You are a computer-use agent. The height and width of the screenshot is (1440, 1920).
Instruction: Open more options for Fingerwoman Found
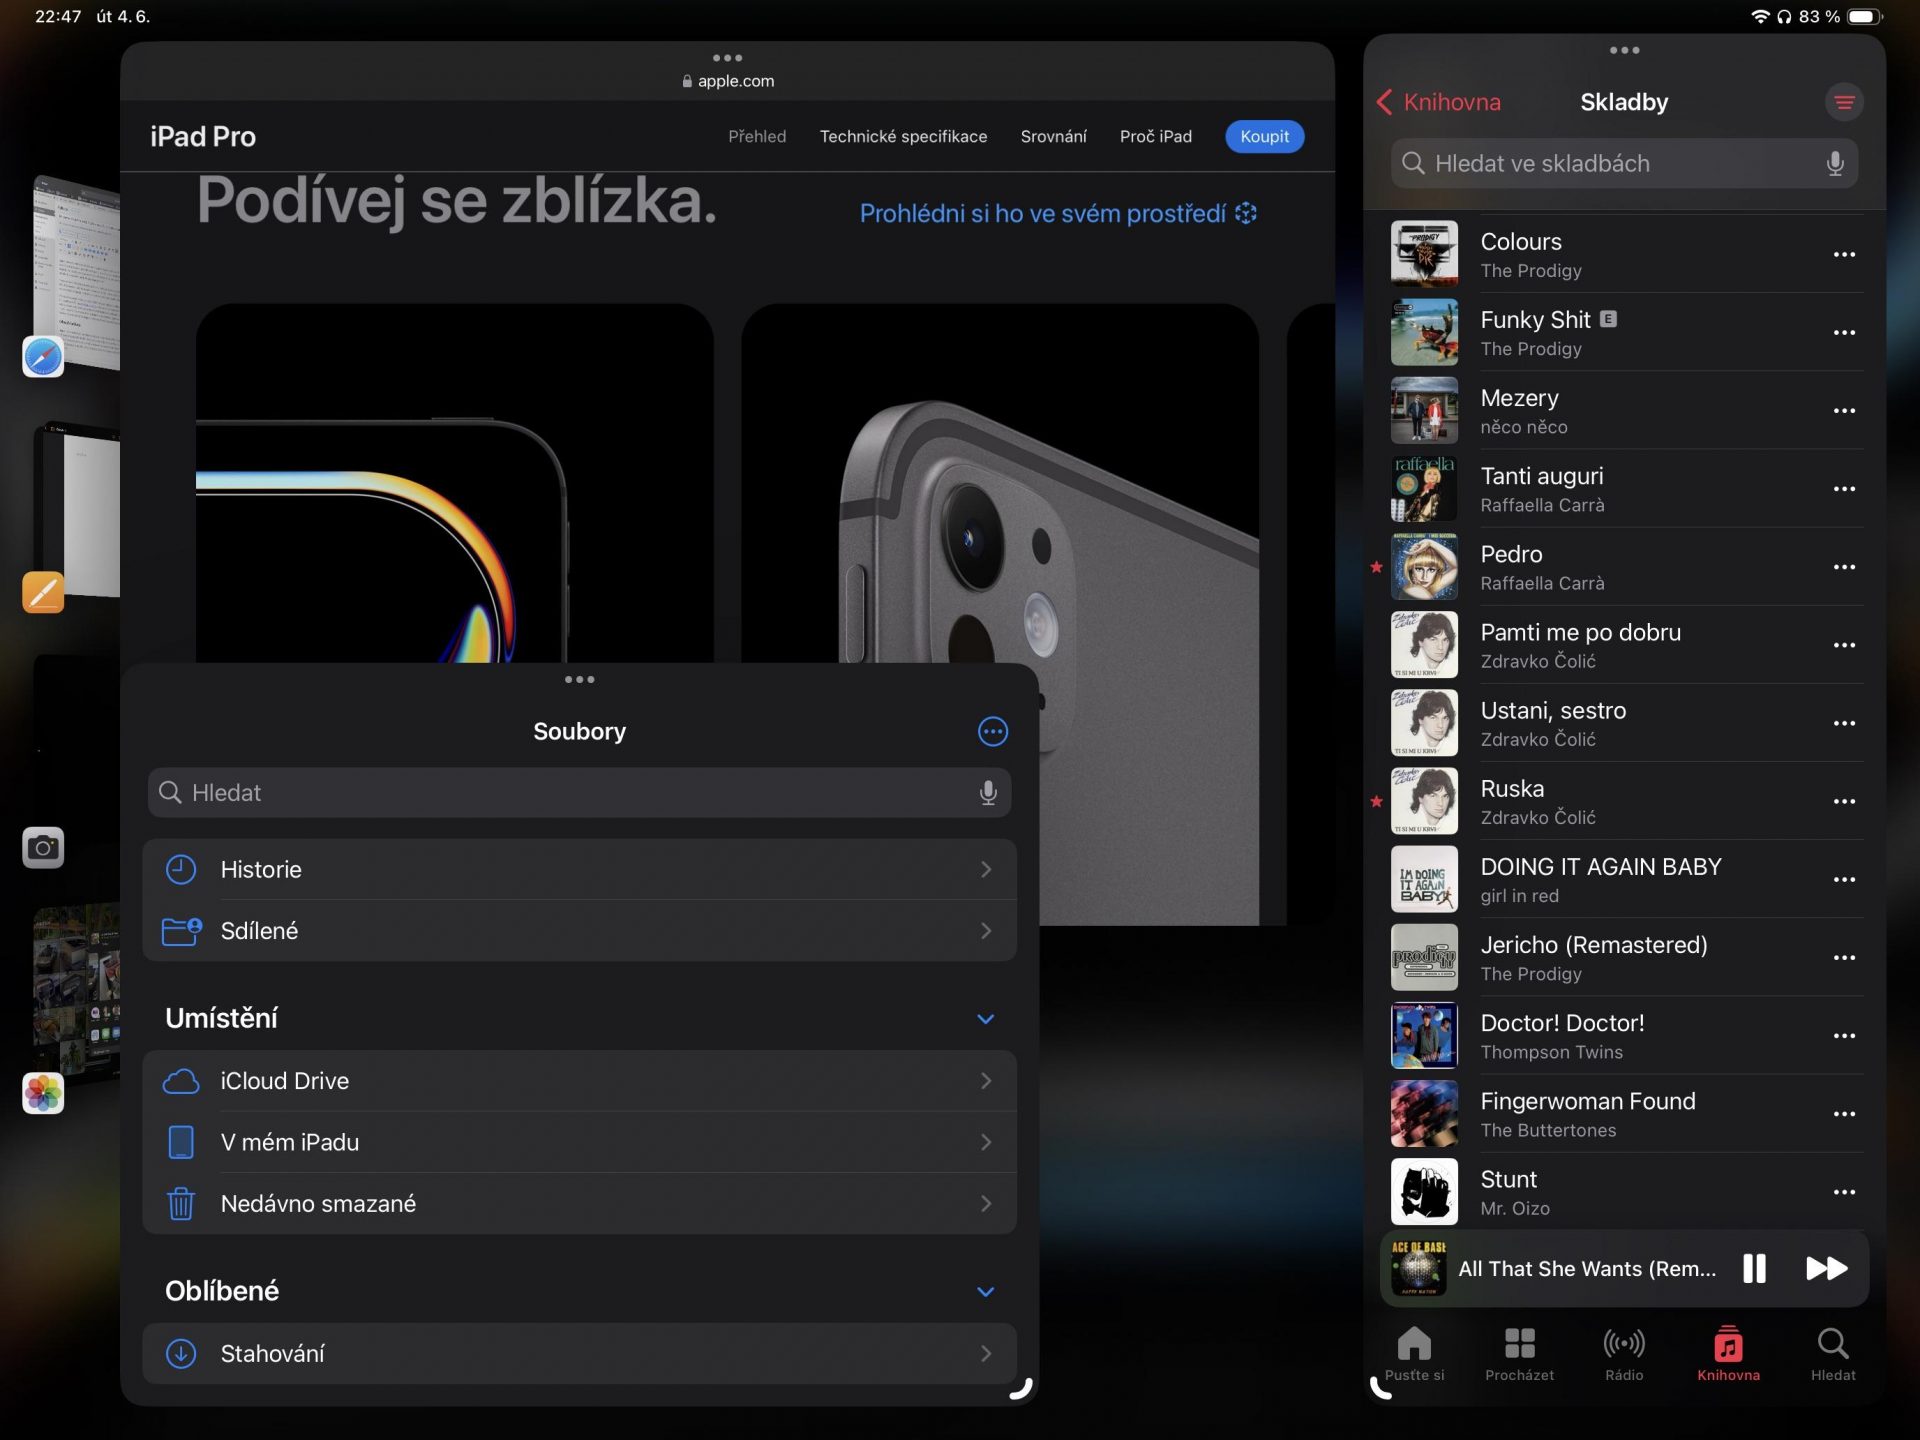pos(1844,1114)
